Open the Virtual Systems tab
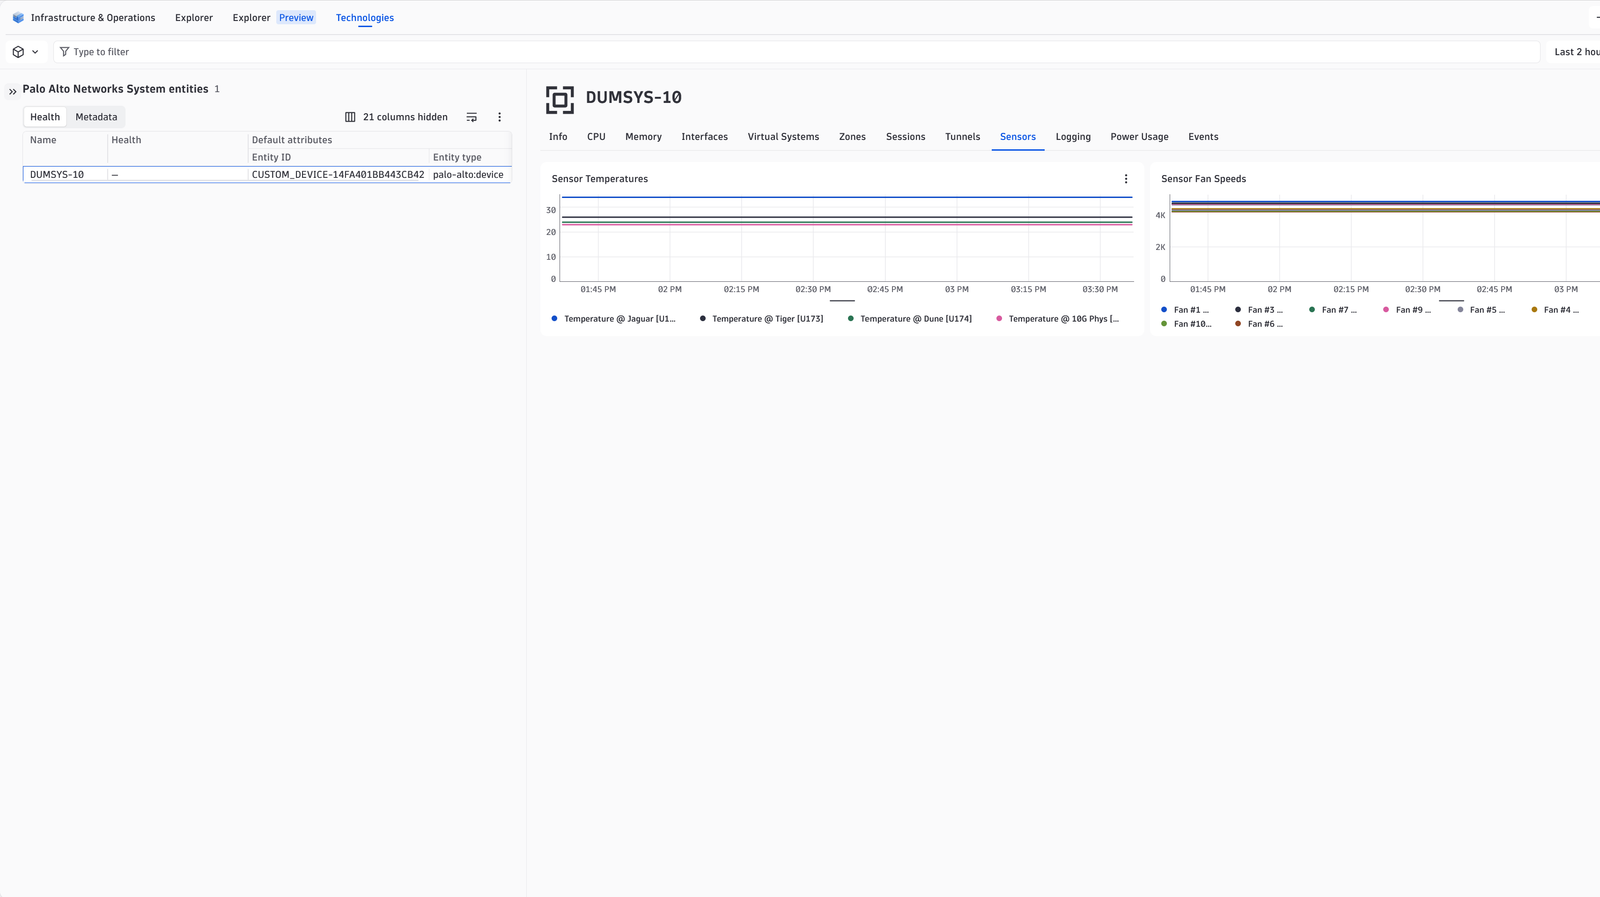The width and height of the screenshot is (1600, 897). pos(783,137)
